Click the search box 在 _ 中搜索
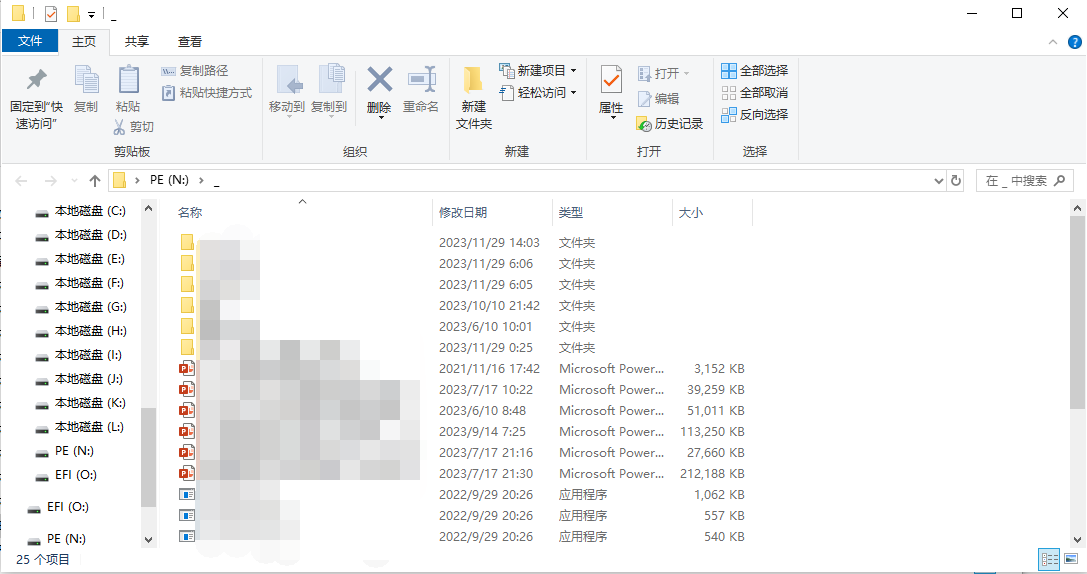This screenshot has height=574, width=1087. (x=1015, y=181)
